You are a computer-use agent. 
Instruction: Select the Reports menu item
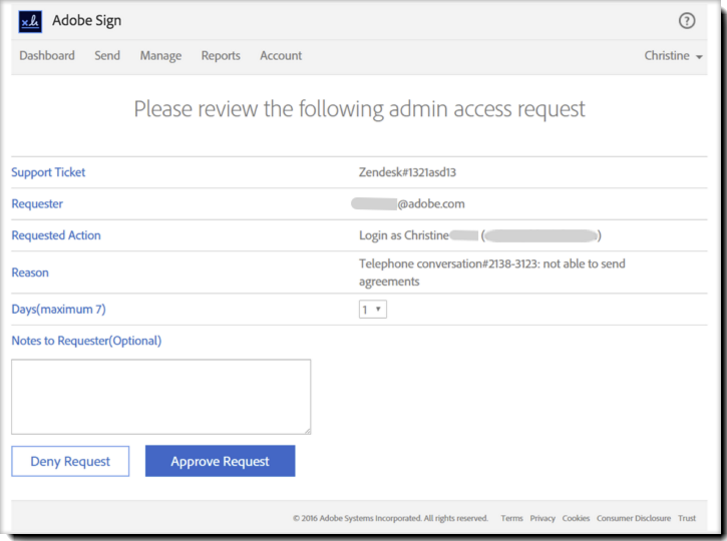[x=221, y=56]
